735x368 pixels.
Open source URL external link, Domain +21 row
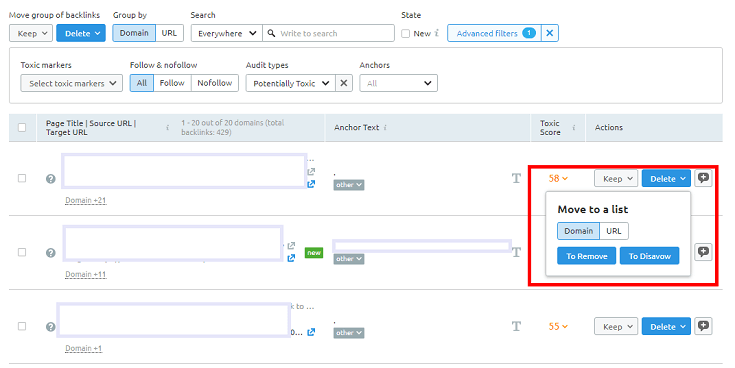coord(311,172)
